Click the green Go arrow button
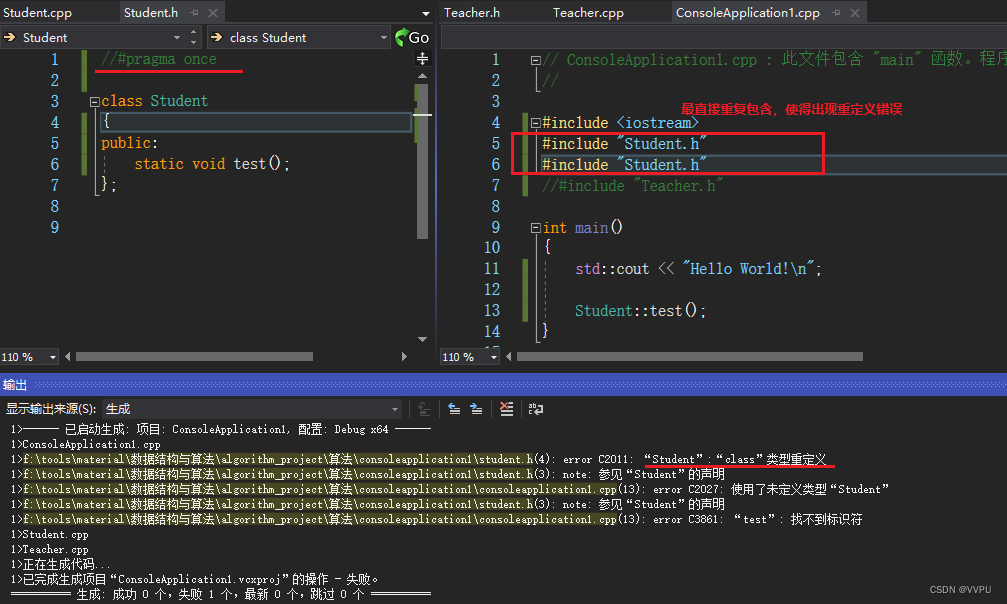The height and width of the screenshot is (604, 1007). [x=412, y=37]
